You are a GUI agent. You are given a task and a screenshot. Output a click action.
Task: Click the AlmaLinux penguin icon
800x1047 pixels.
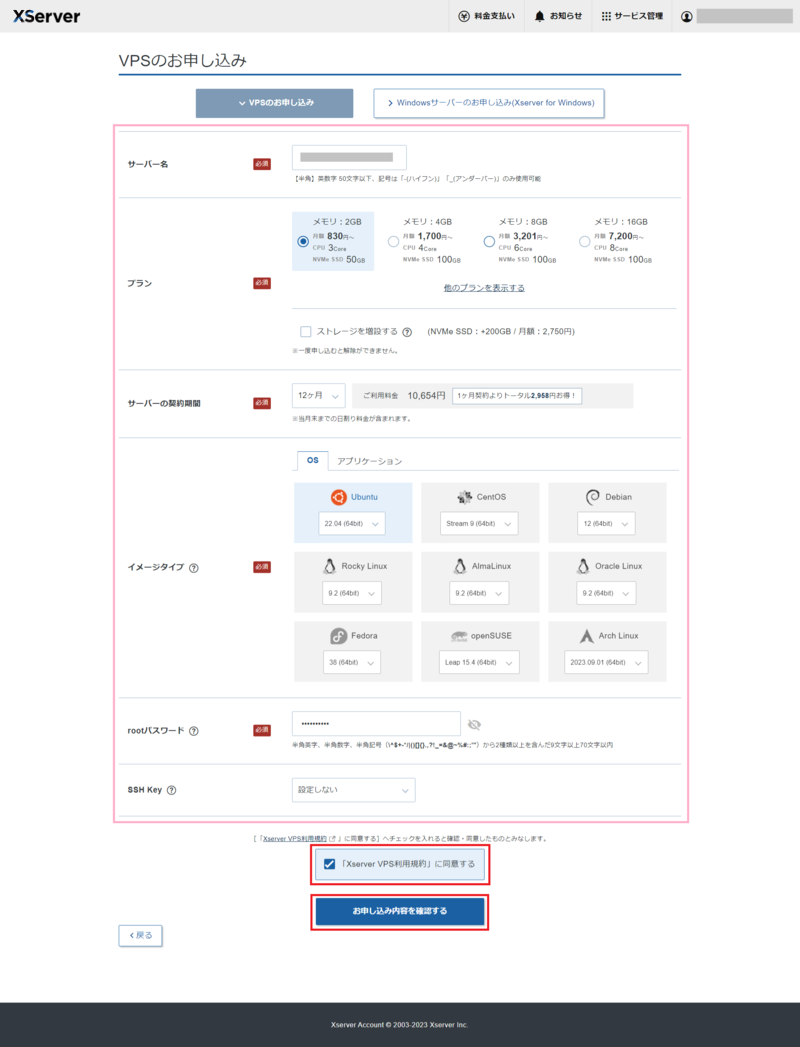[459, 566]
